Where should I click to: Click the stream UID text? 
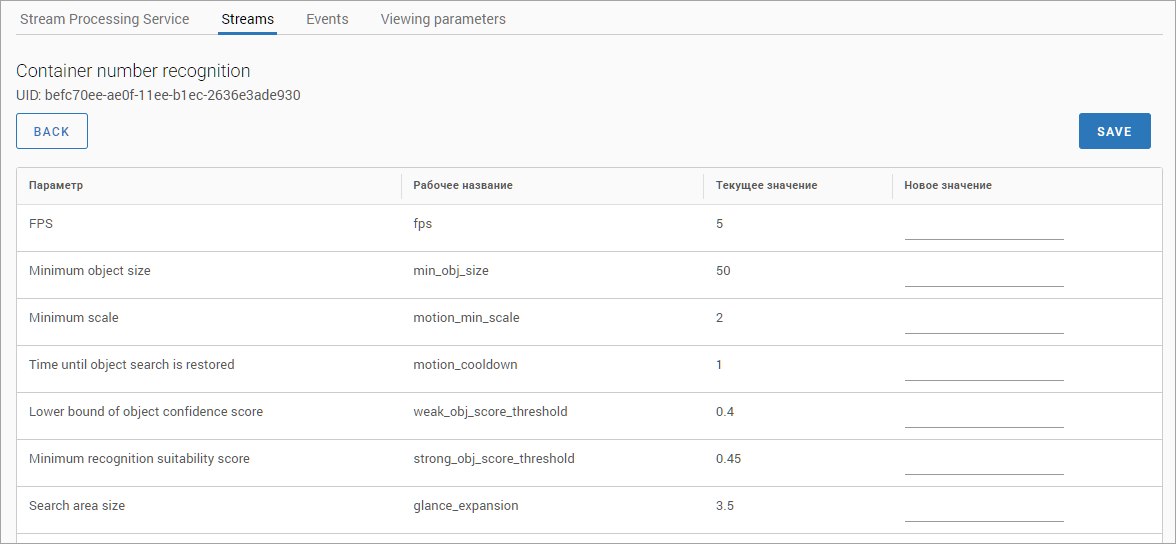(x=158, y=96)
